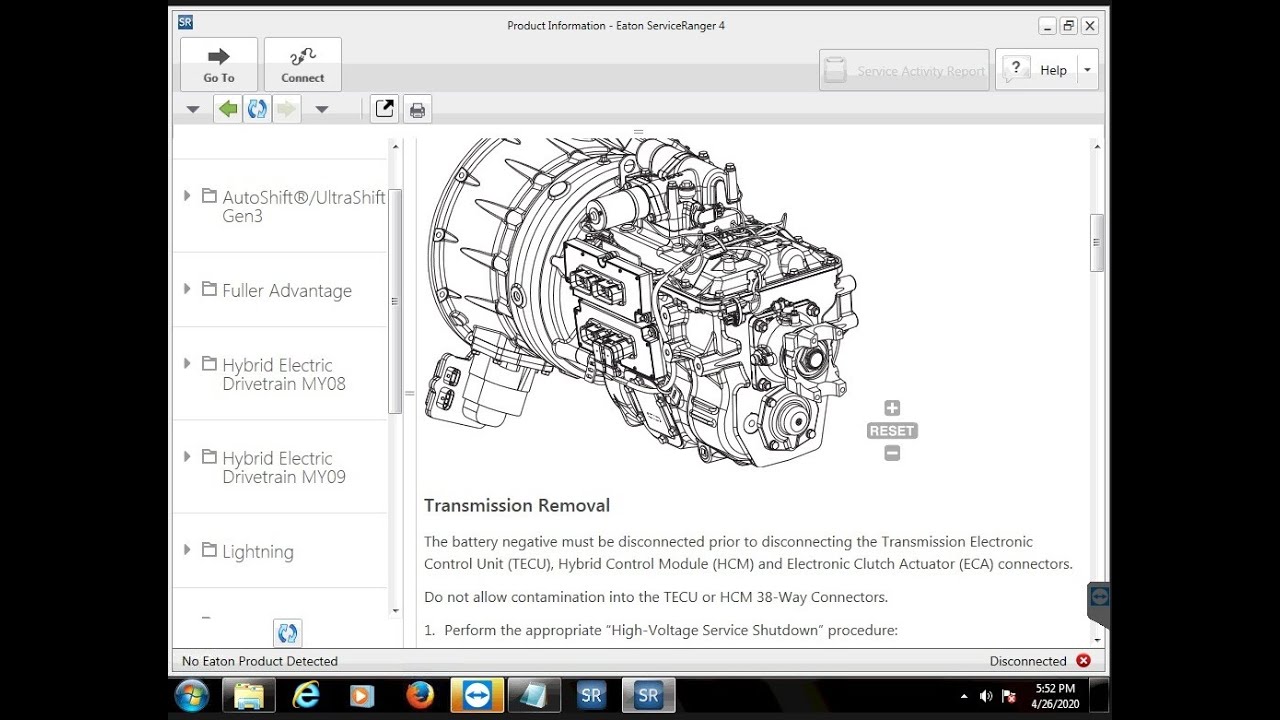
Task: Expand Hybrid Electric Drivetrain MY08 node
Action: [x=187, y=364]
